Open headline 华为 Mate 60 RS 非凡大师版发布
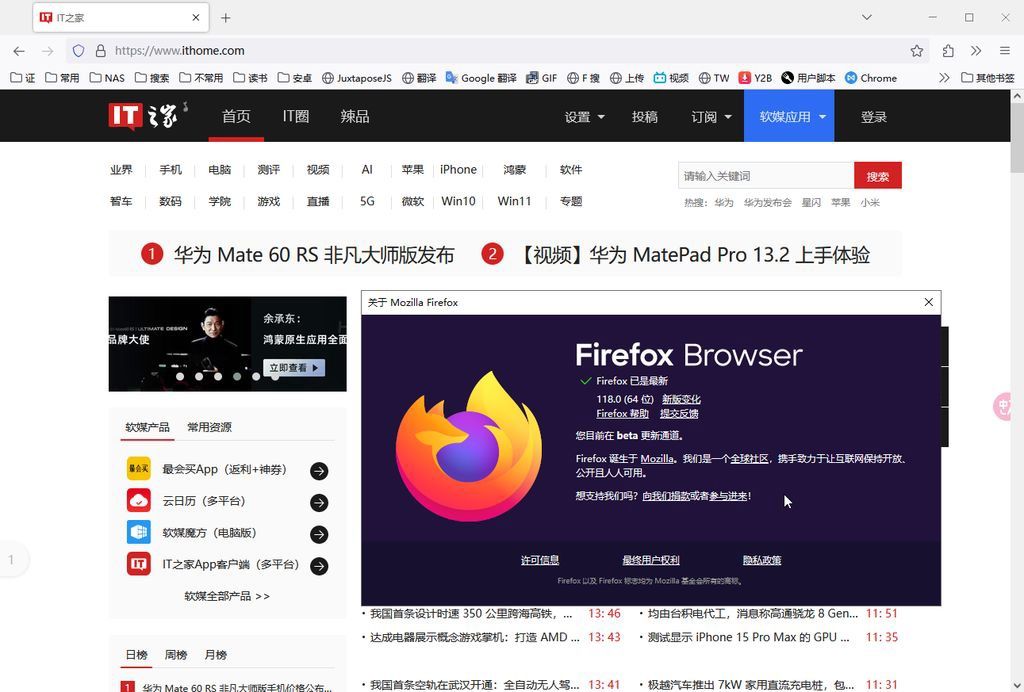Image resolution: width=1024 pixels, height=692 pixels. click(x=314, y=254)
